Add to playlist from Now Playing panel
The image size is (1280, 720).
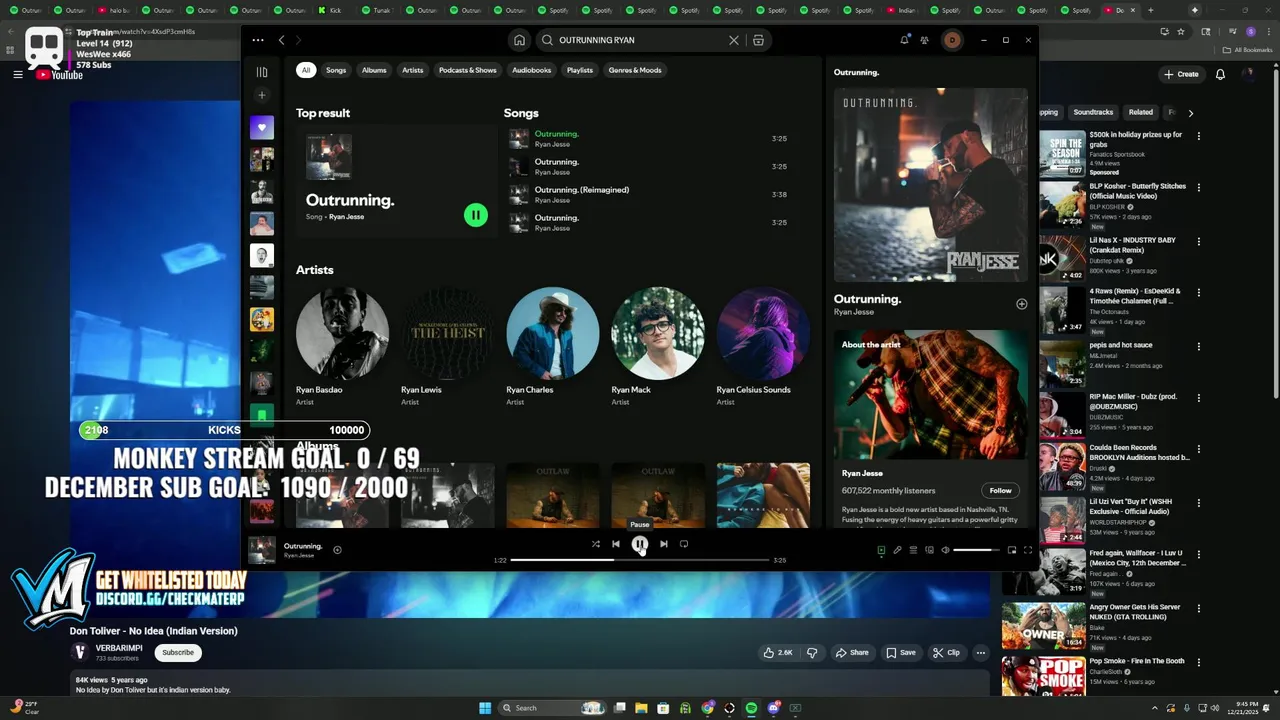coord(1021,304)
